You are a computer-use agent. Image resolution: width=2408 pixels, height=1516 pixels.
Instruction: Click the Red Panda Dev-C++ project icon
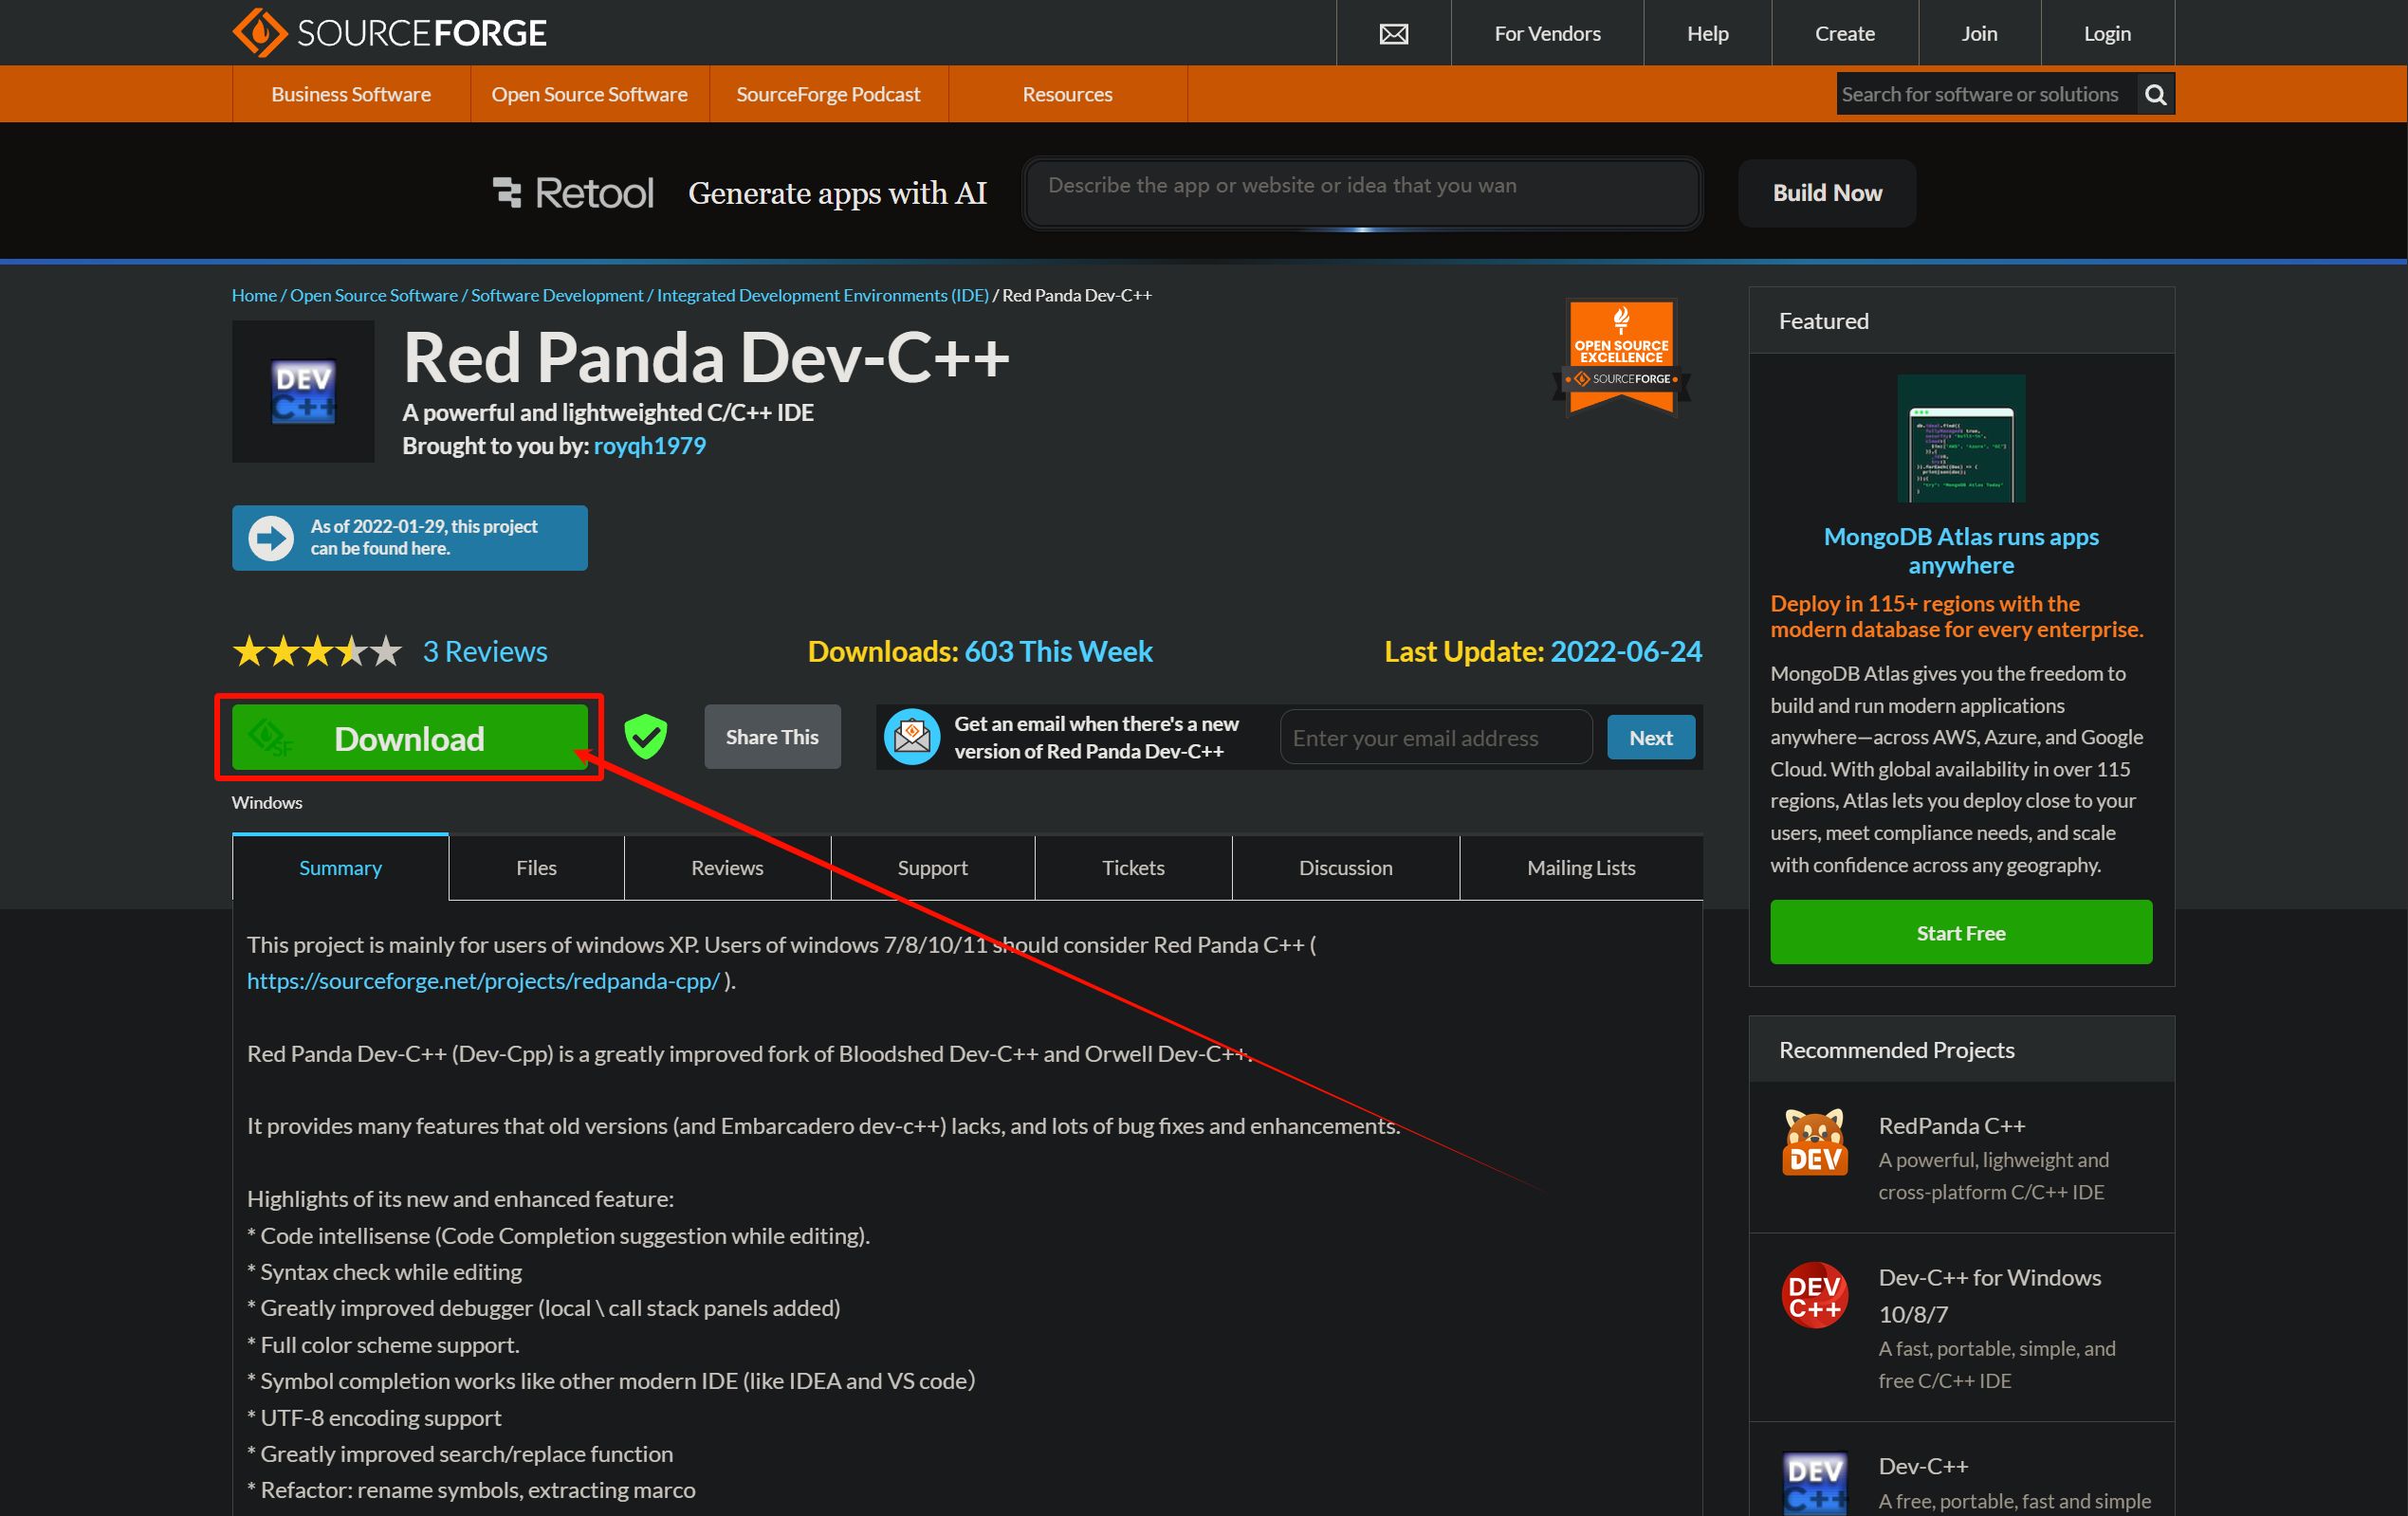click(x=303, y=391)
